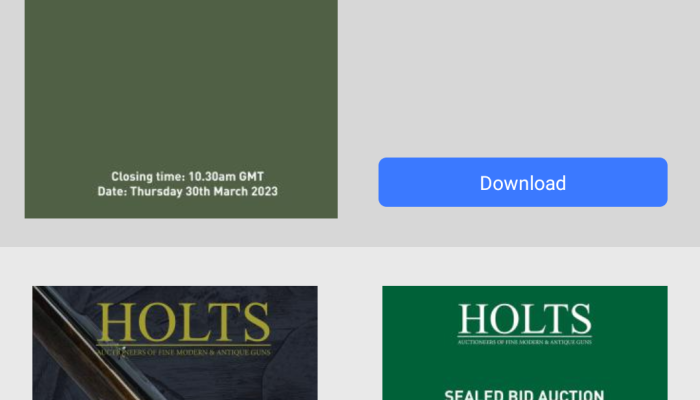Click the blue Download button
This screenshot has width=700, height=400.
coord(523,182)
